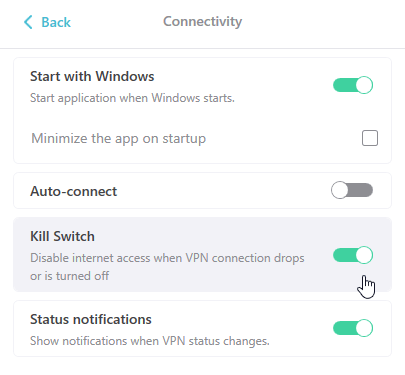Click the Auto-connect label text
The height and width of the screenshot is (375, 405).
click(x=74, y=191)
